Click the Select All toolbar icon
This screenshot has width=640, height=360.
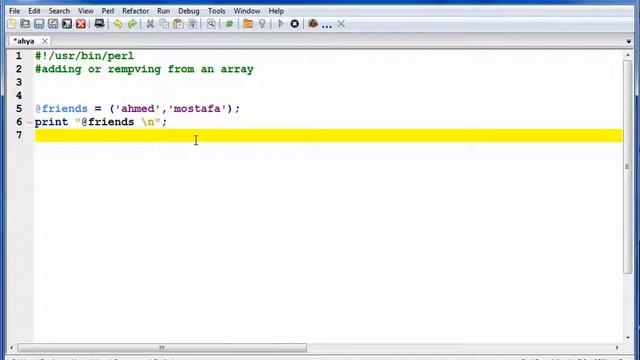click(192, 24)
